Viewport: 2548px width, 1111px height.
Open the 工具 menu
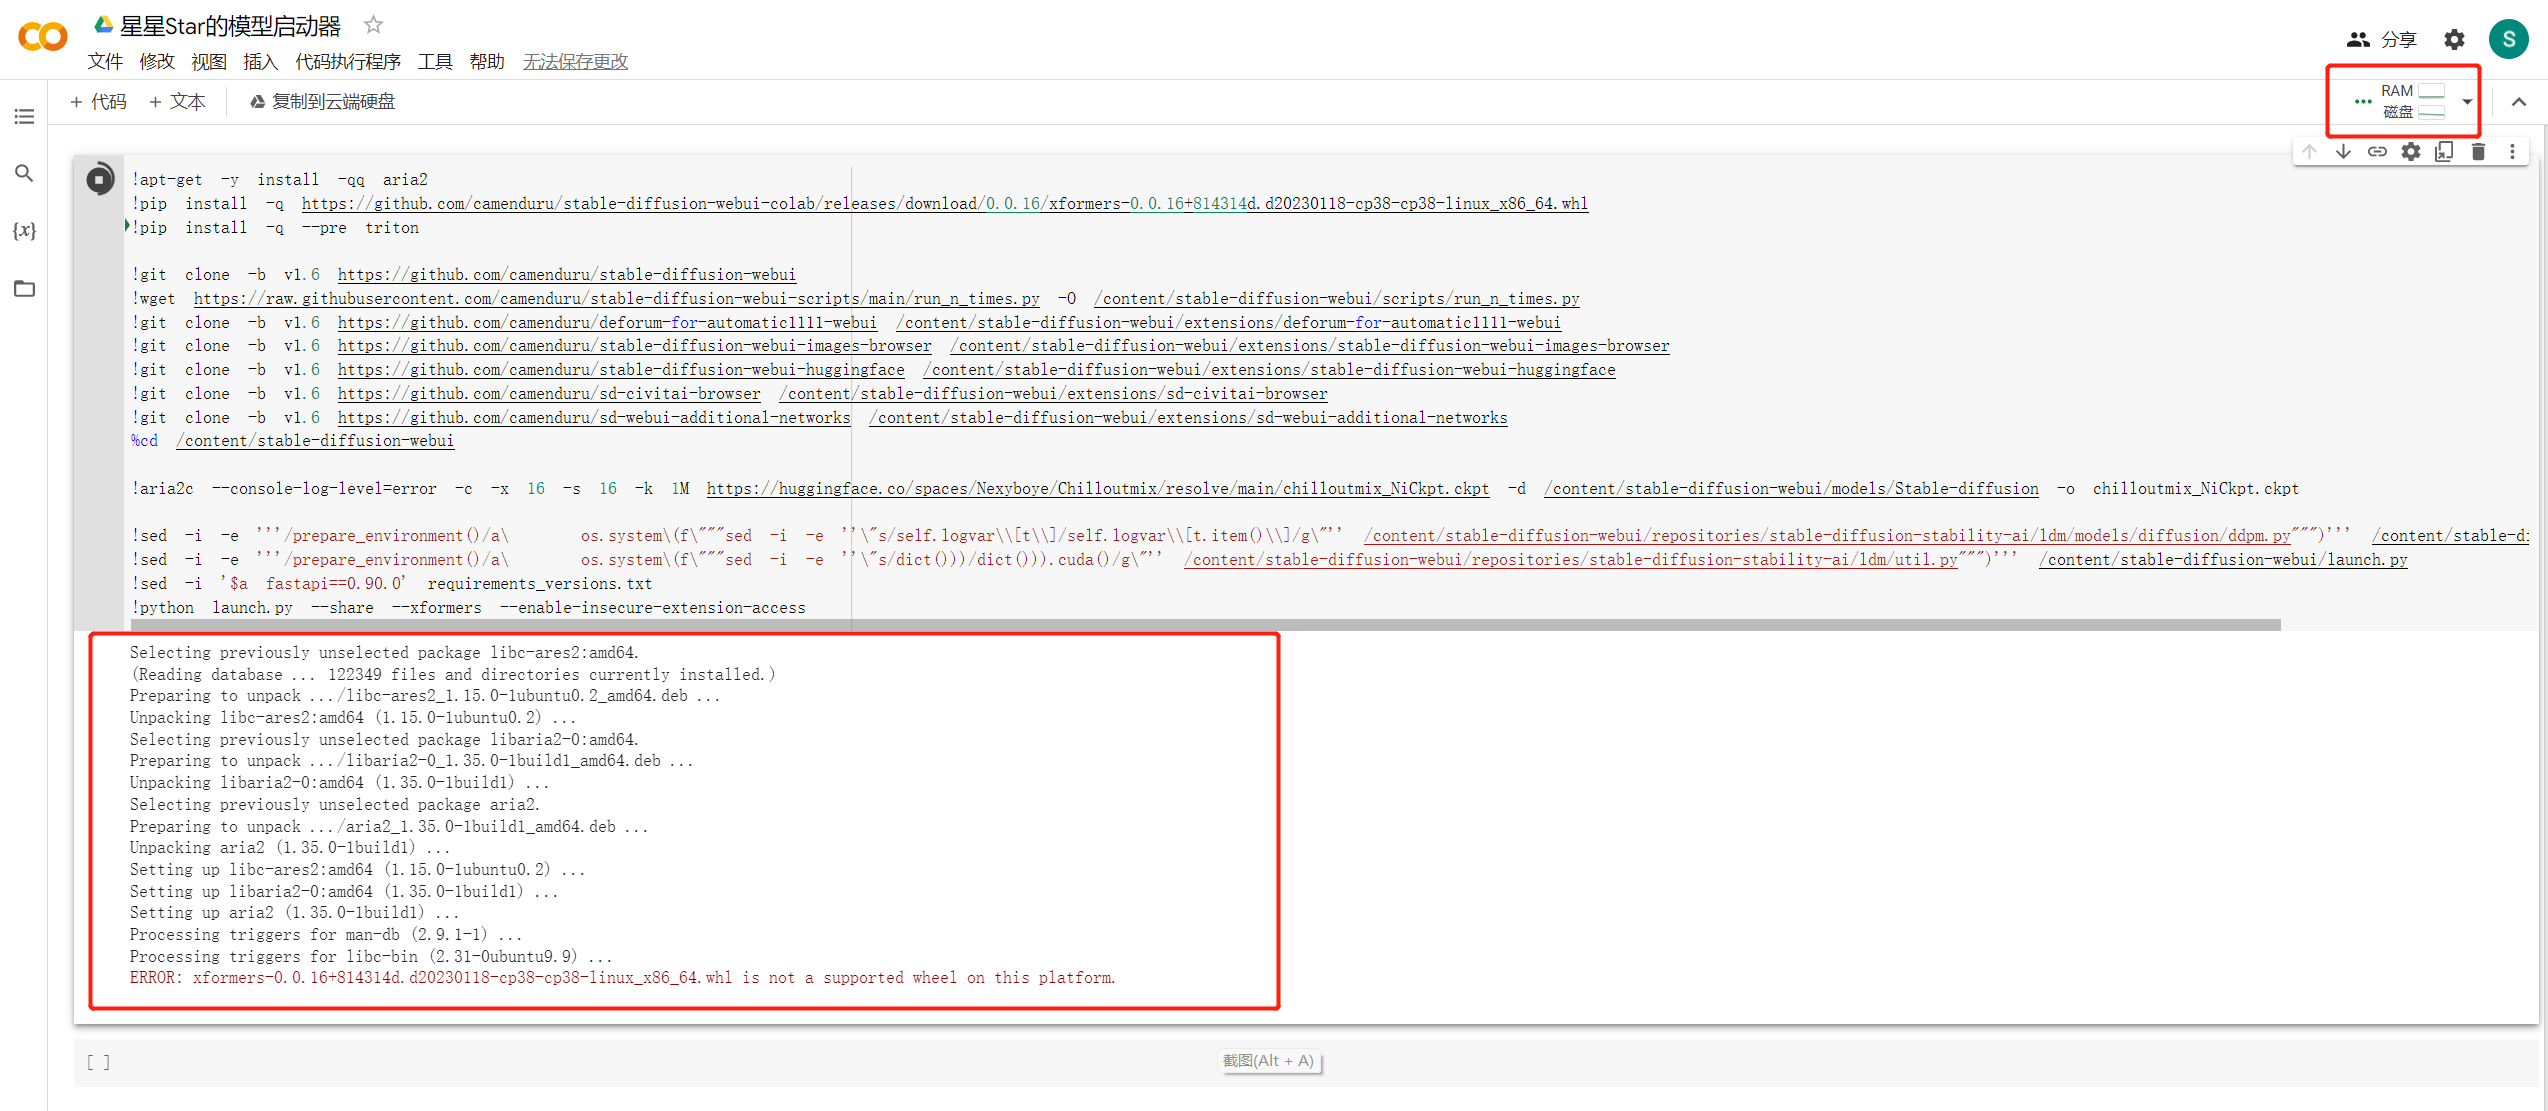435,62
